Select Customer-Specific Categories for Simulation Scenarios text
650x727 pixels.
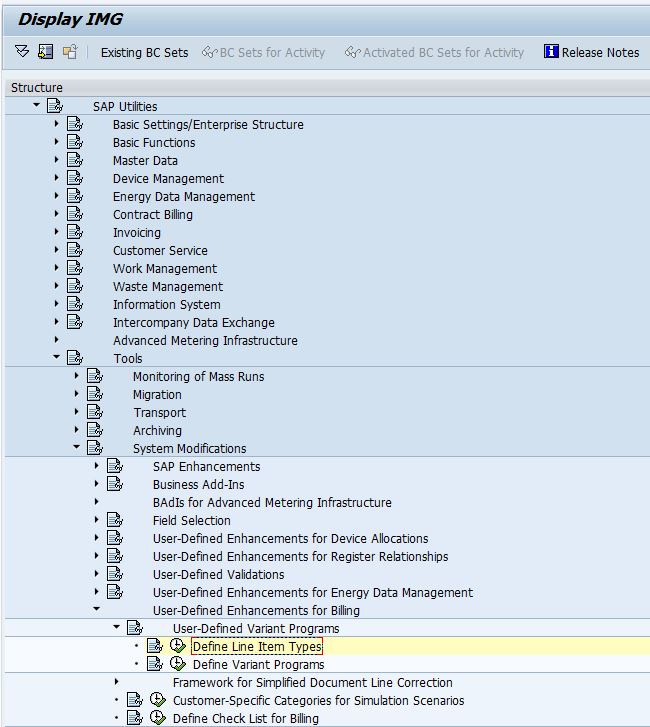(x=319, y=701)
